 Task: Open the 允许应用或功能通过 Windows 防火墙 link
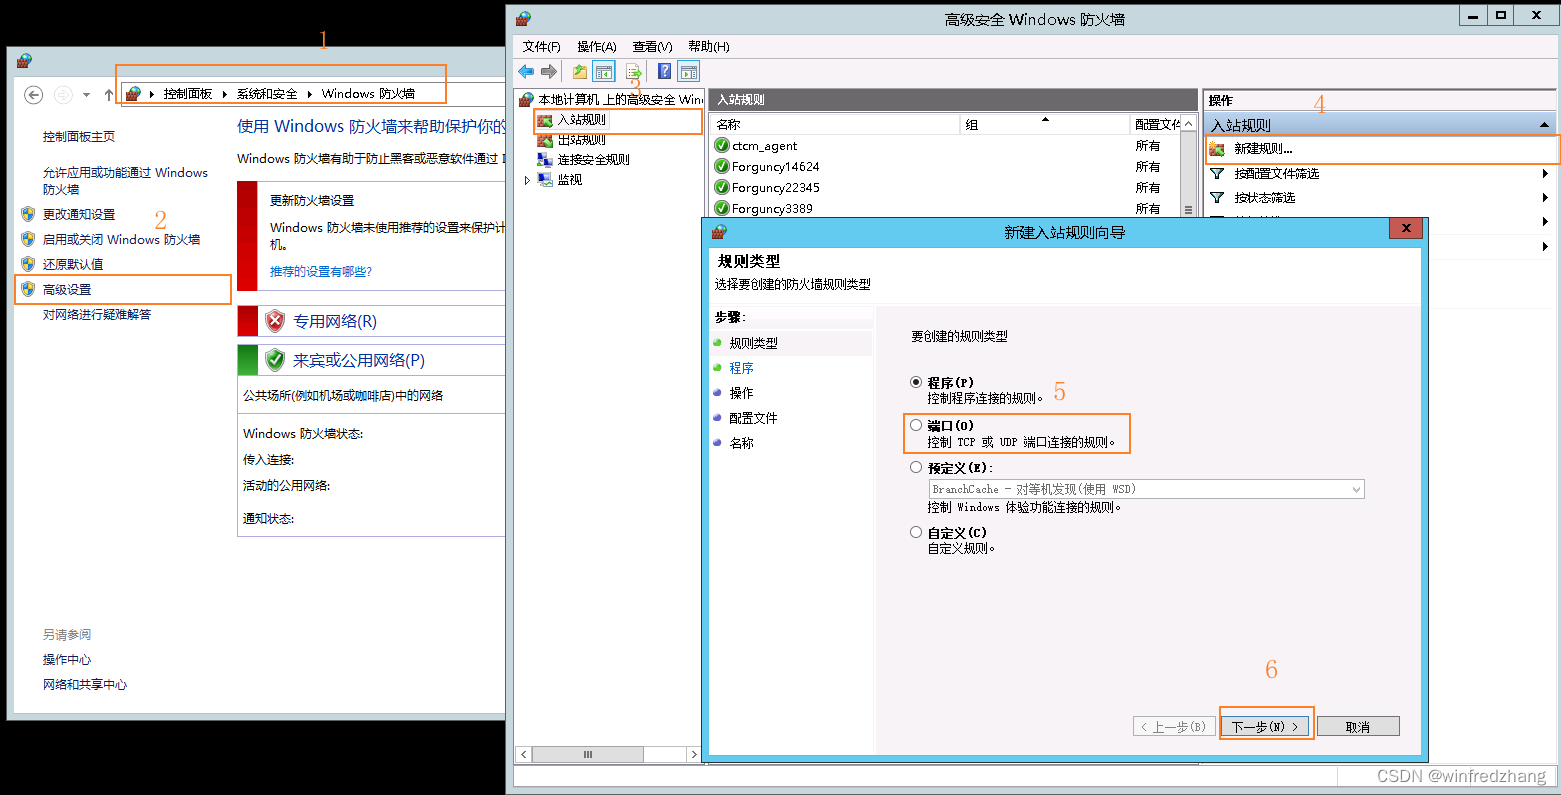click(x=125, y=180)
